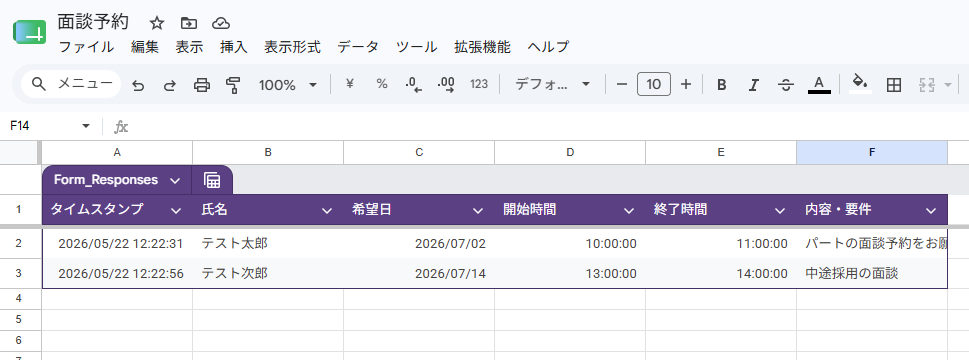Select the paint format roller icon
This screenshot has height=360, width=969.
[233, 85]
